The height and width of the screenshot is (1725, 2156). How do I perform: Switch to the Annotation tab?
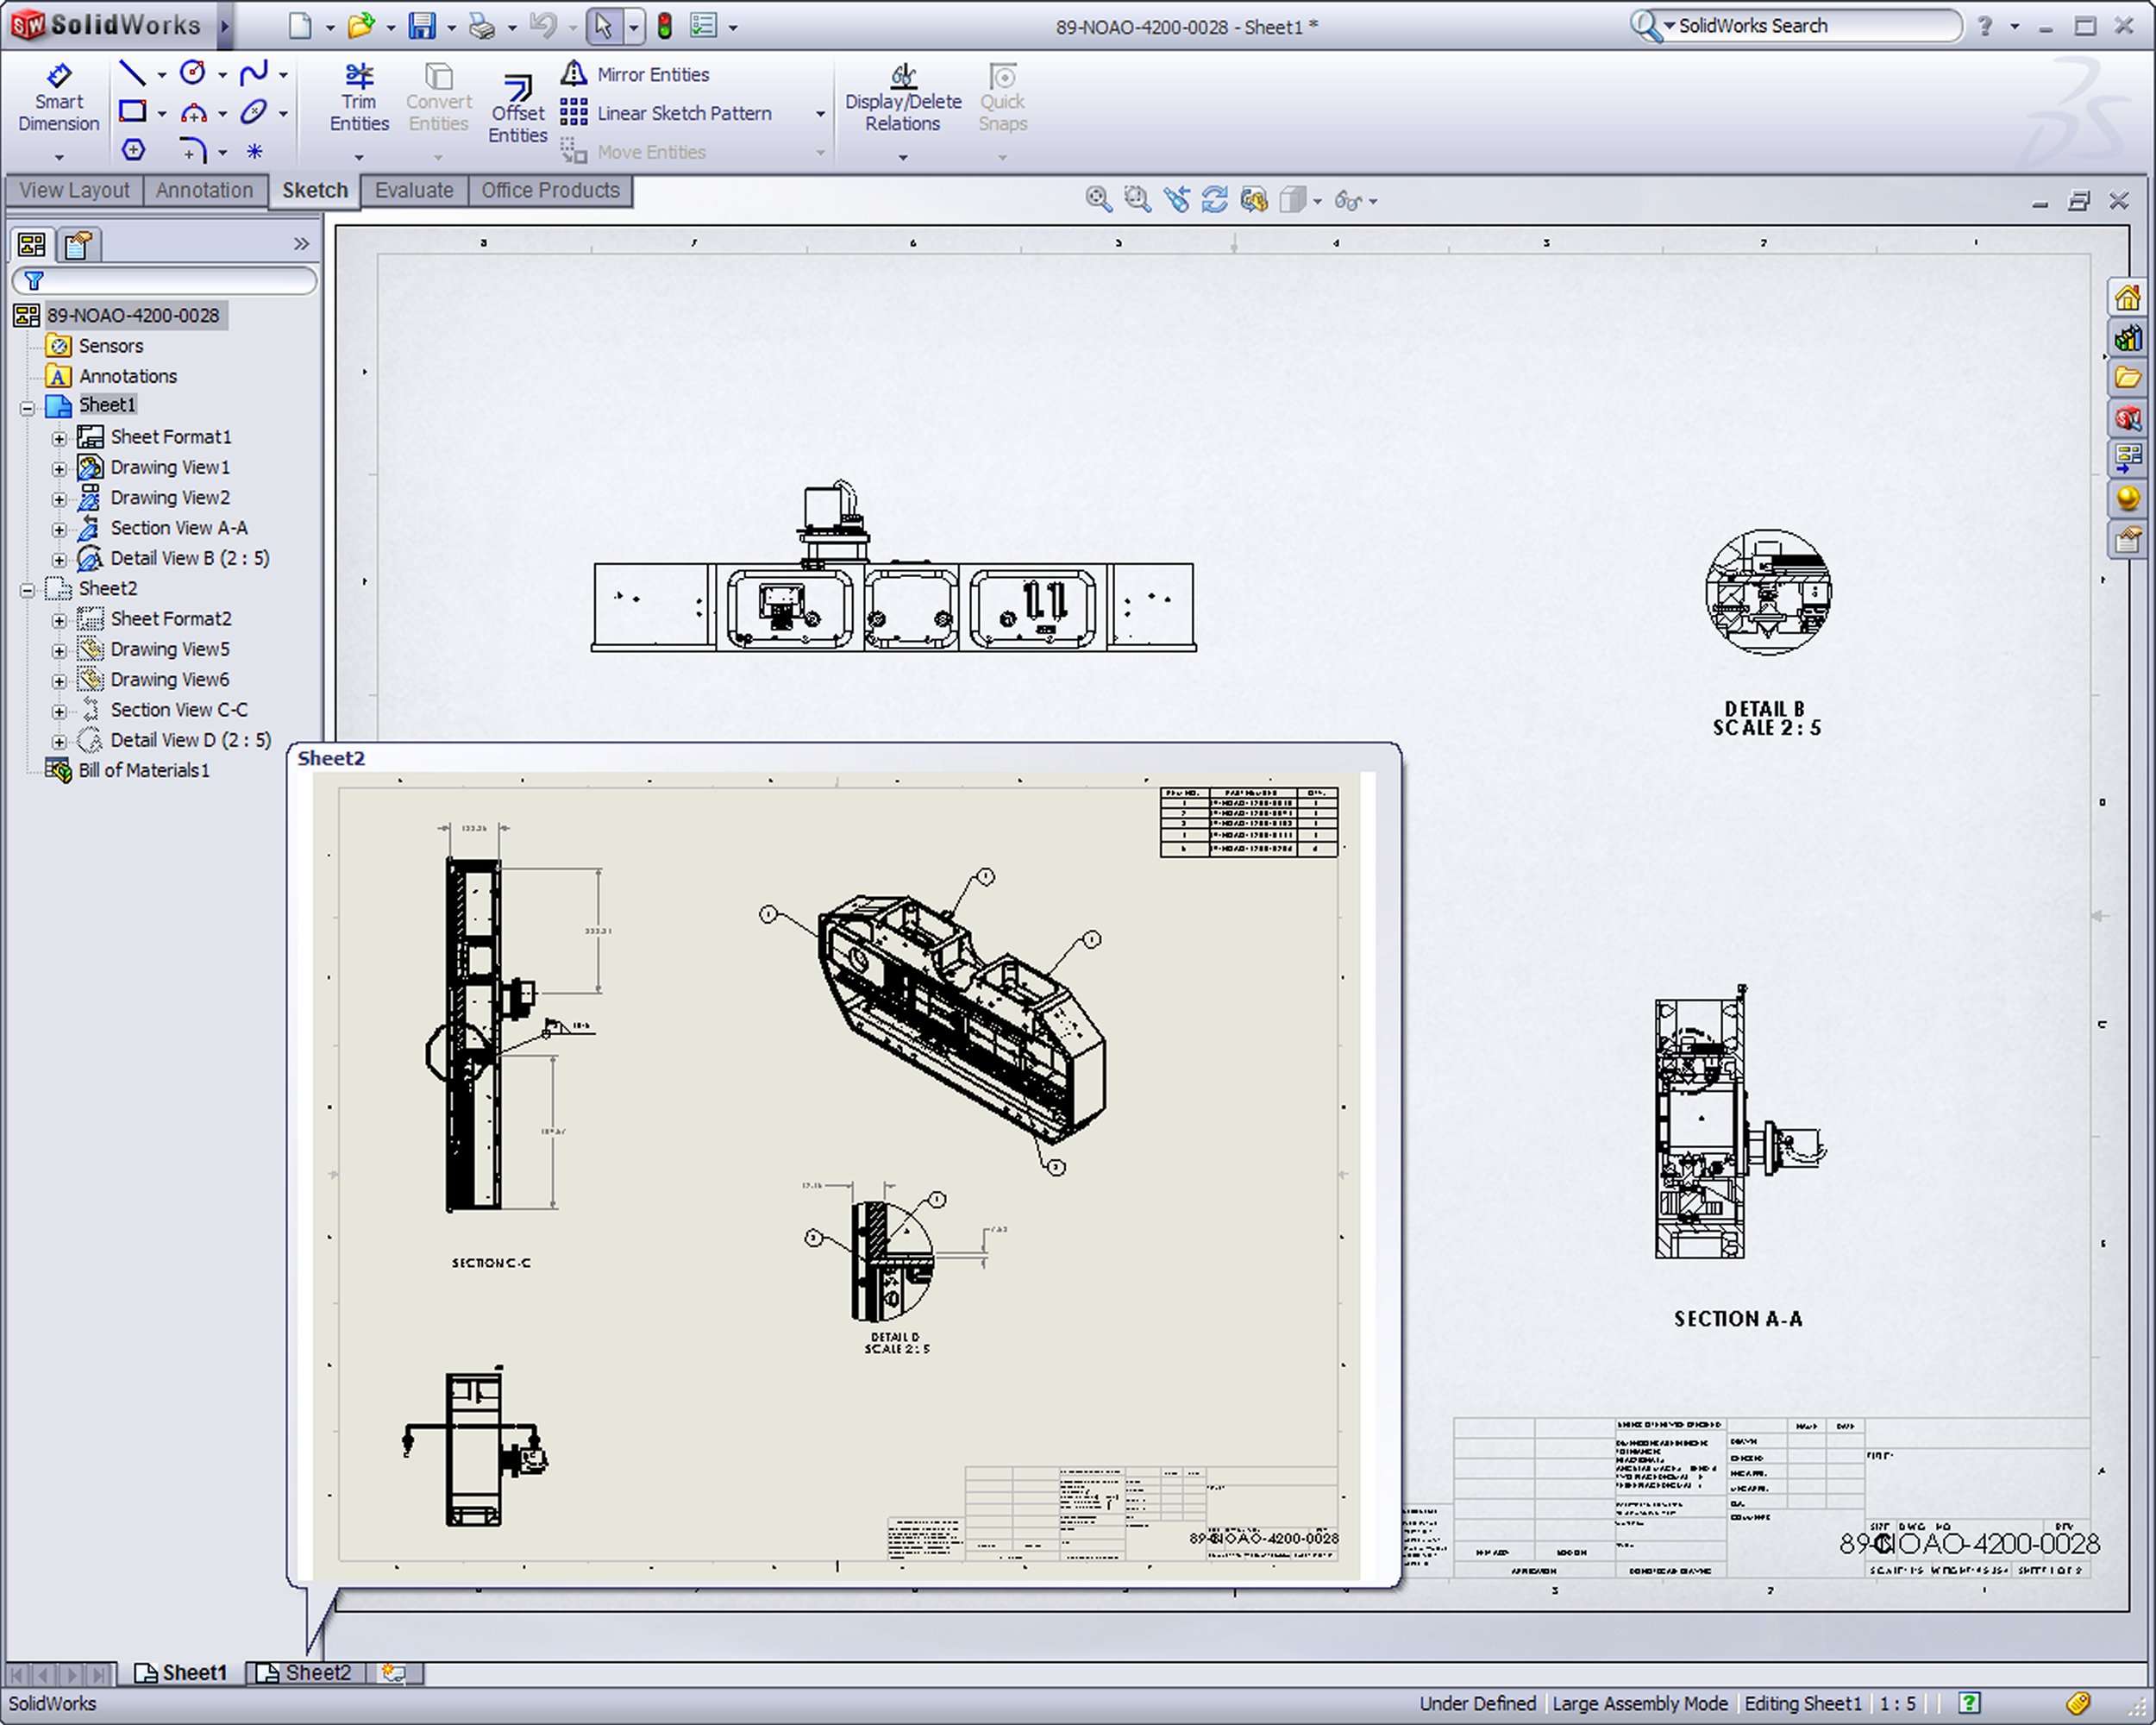204,190
